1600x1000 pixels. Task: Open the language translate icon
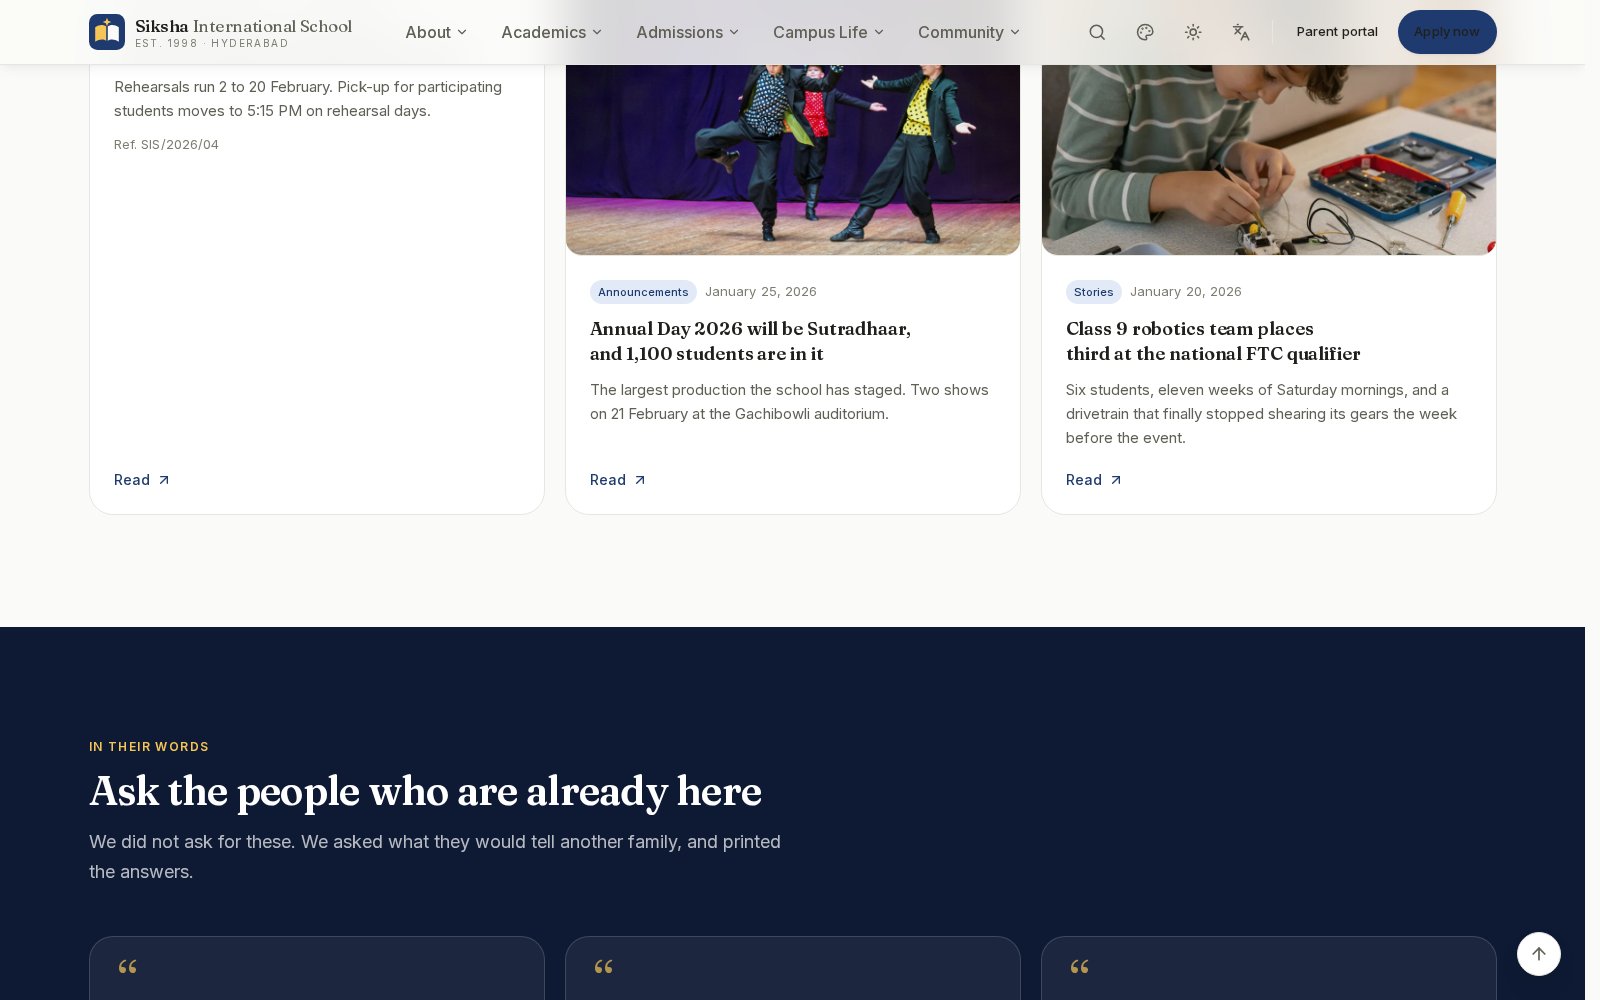click(1241, 32)
